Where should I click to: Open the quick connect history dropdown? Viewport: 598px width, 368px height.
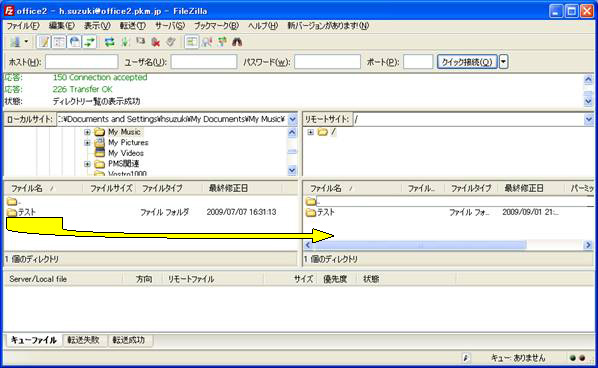[503, 62]
